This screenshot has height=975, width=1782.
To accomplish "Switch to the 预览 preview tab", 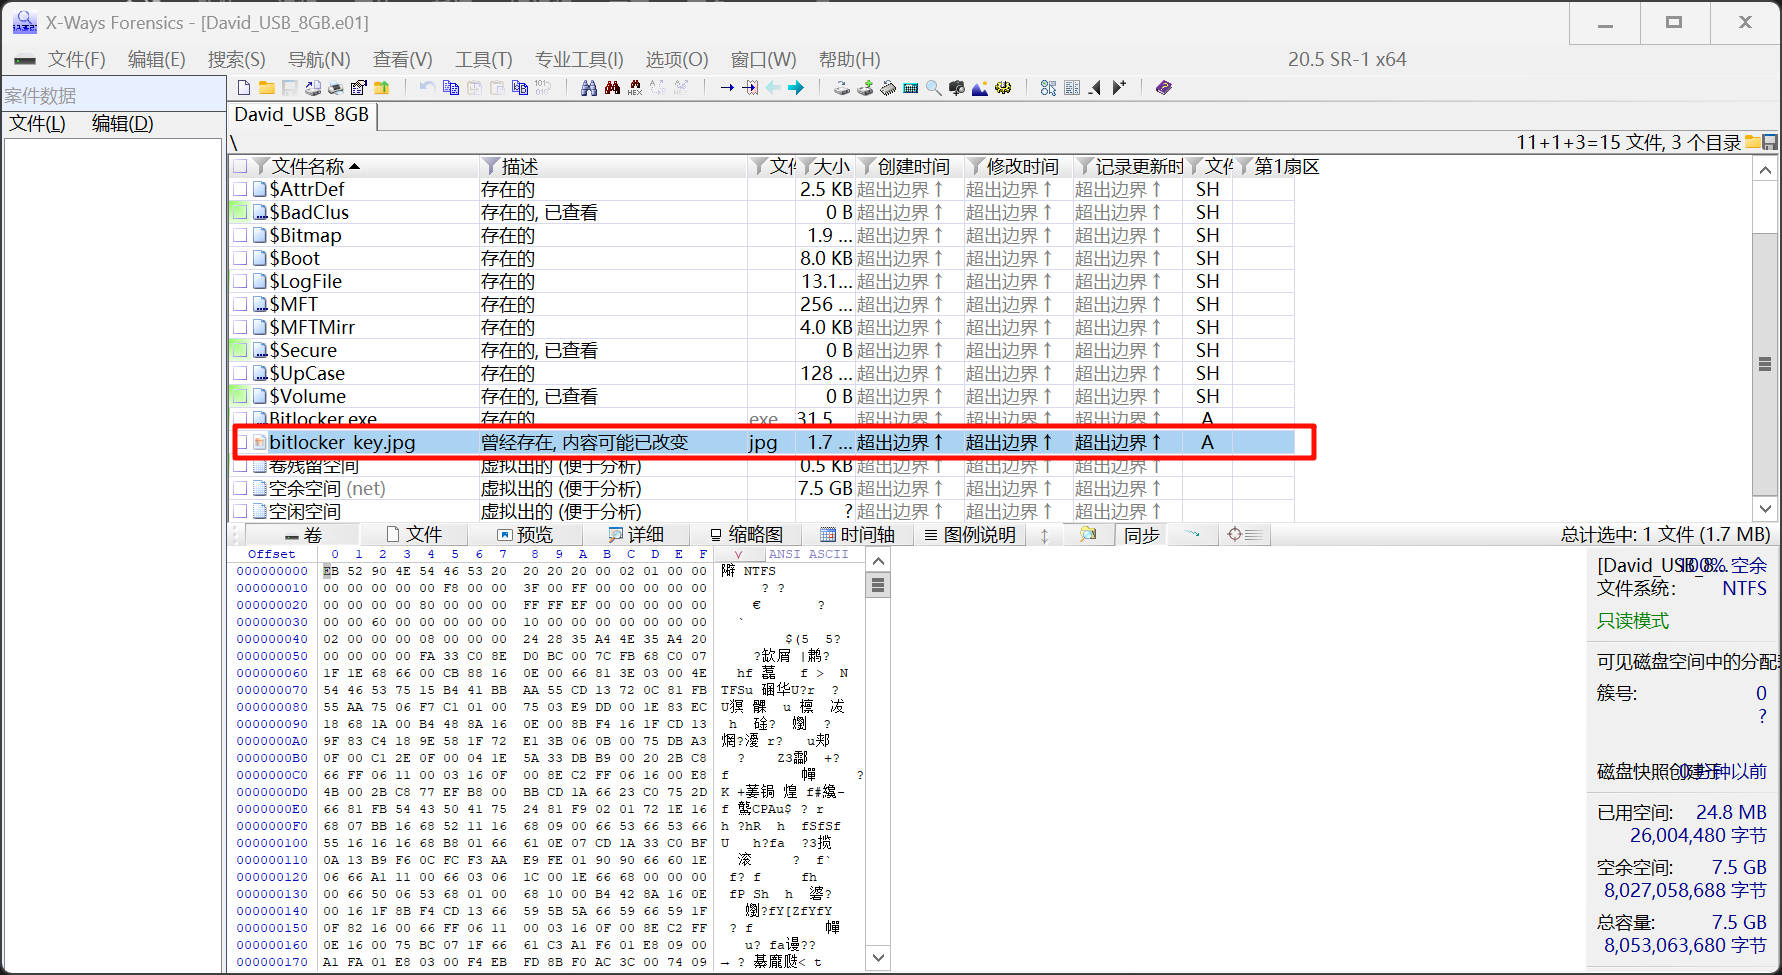I will pos(525,535).
